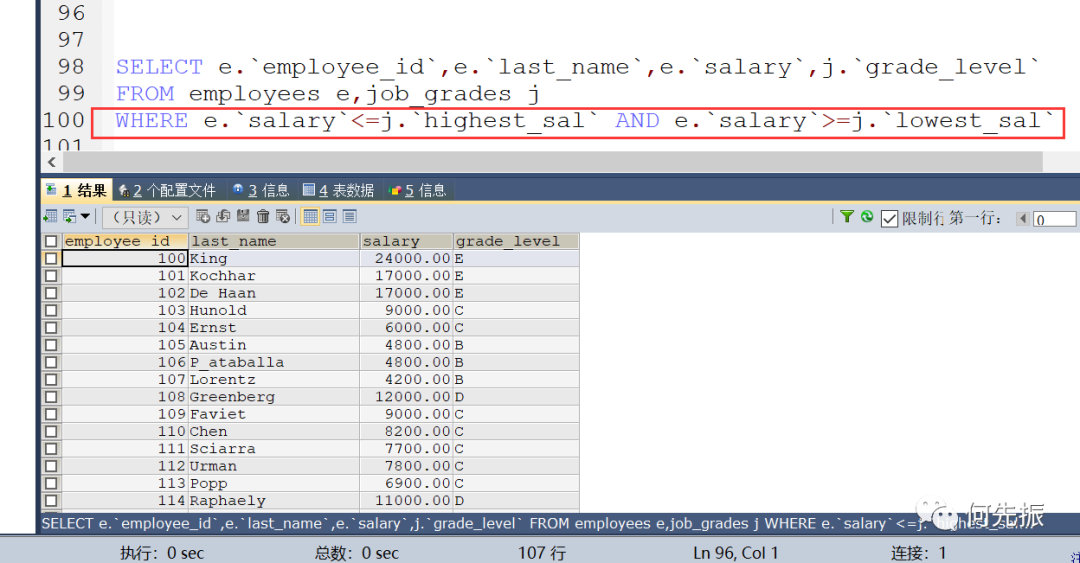Image resolution: width=1080 pixels, height=563 pixels.
Task: Click the green refresh icon
Action: pyautogui.click(x=867, y=217)
